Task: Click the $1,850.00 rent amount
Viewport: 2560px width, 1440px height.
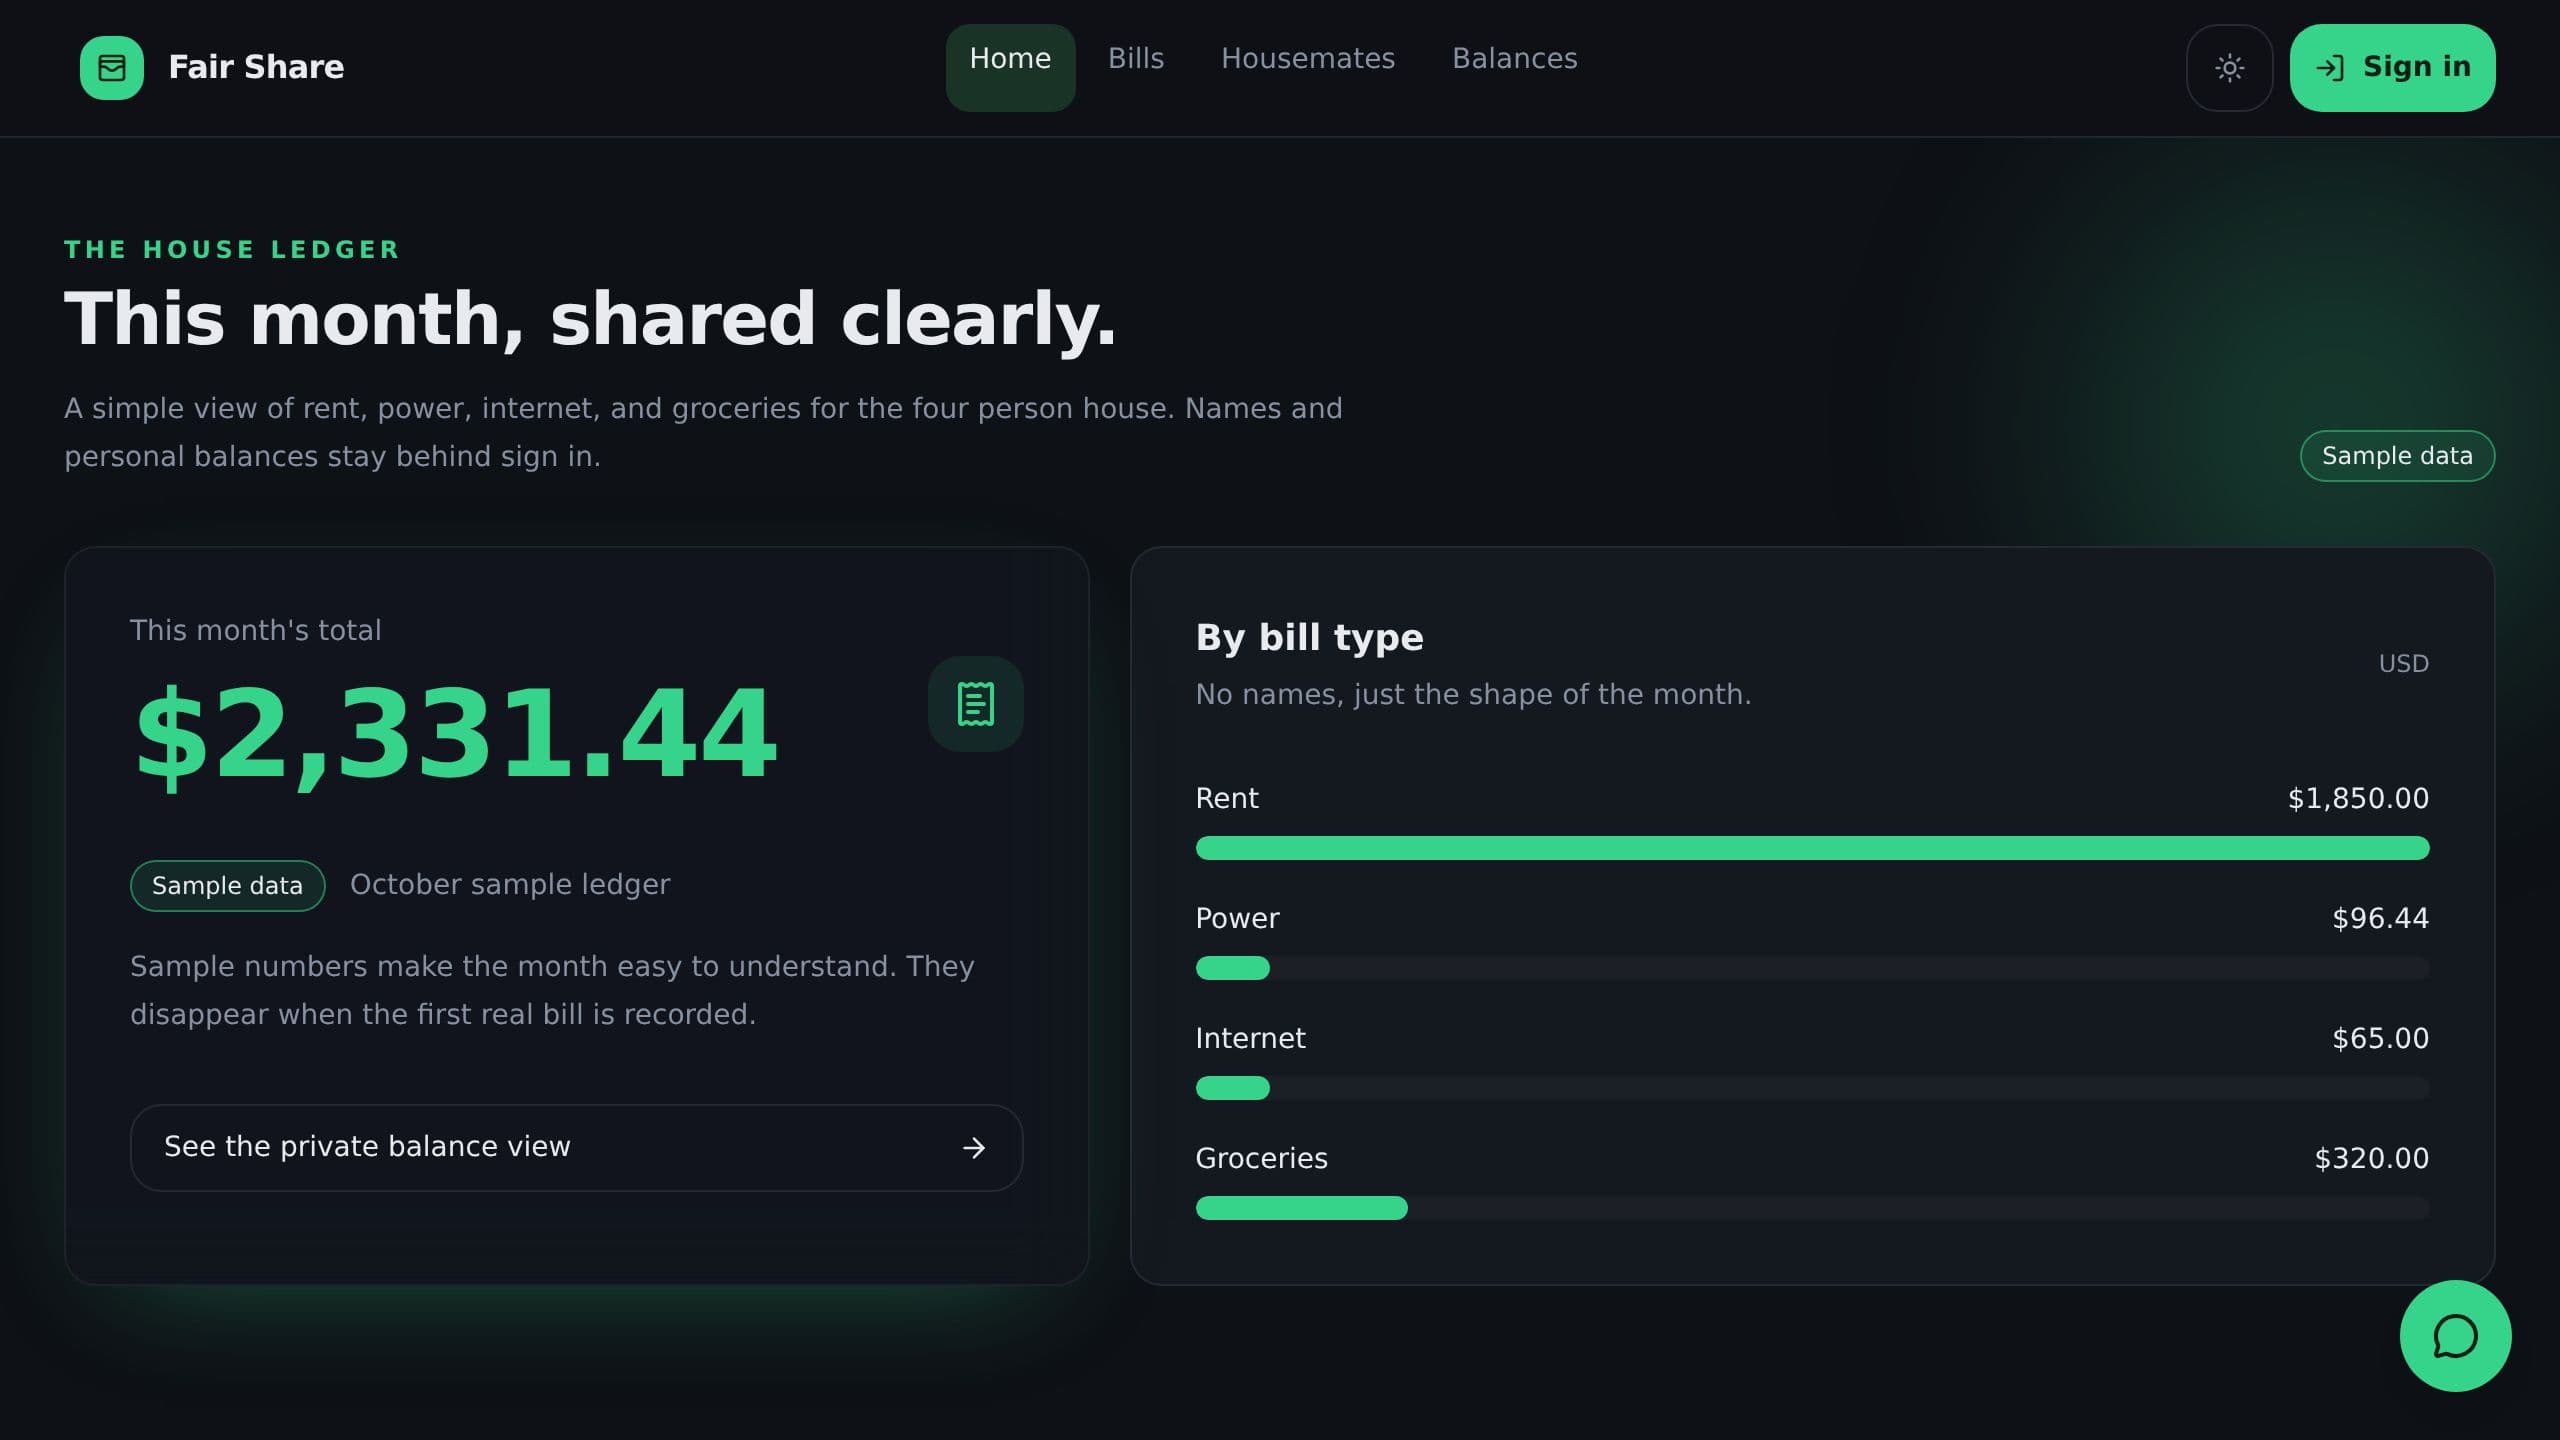Action: [2358, 798]
